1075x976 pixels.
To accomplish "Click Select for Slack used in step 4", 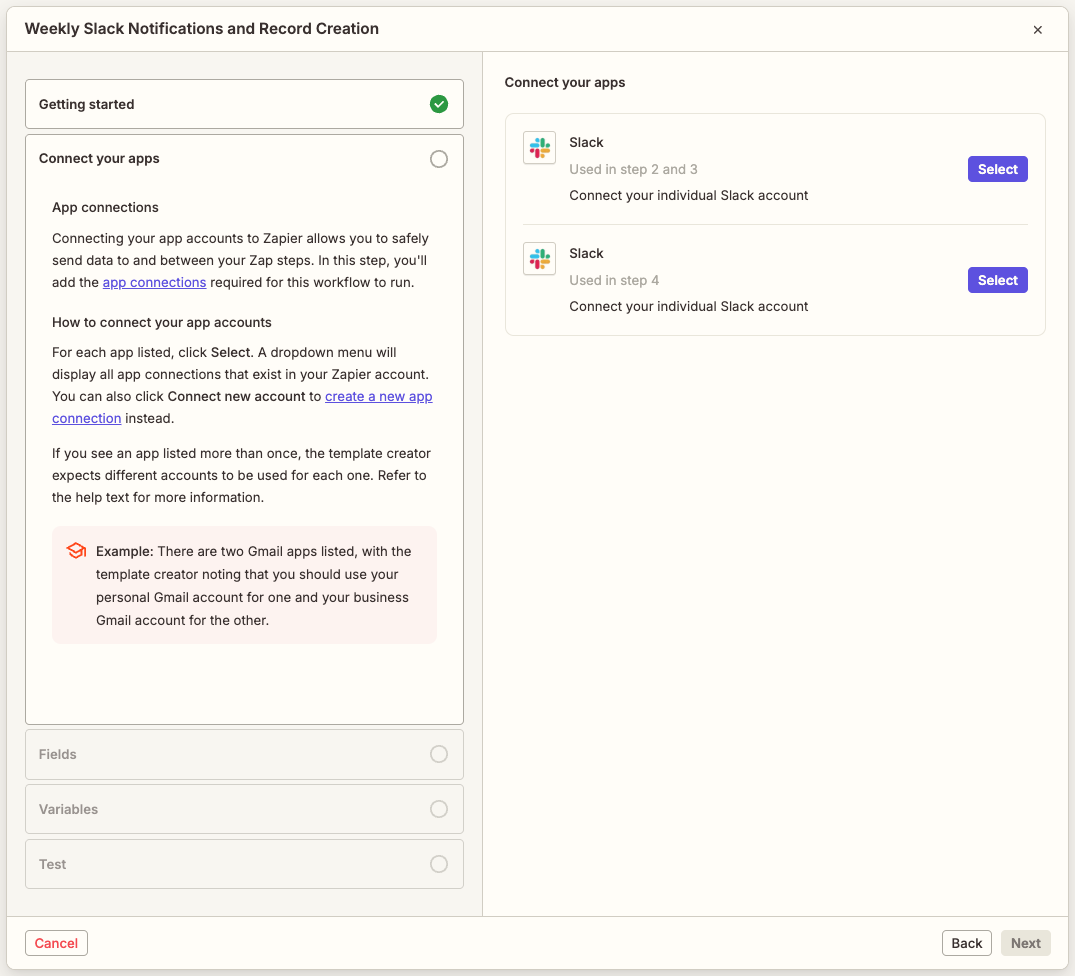I will 997,279.
